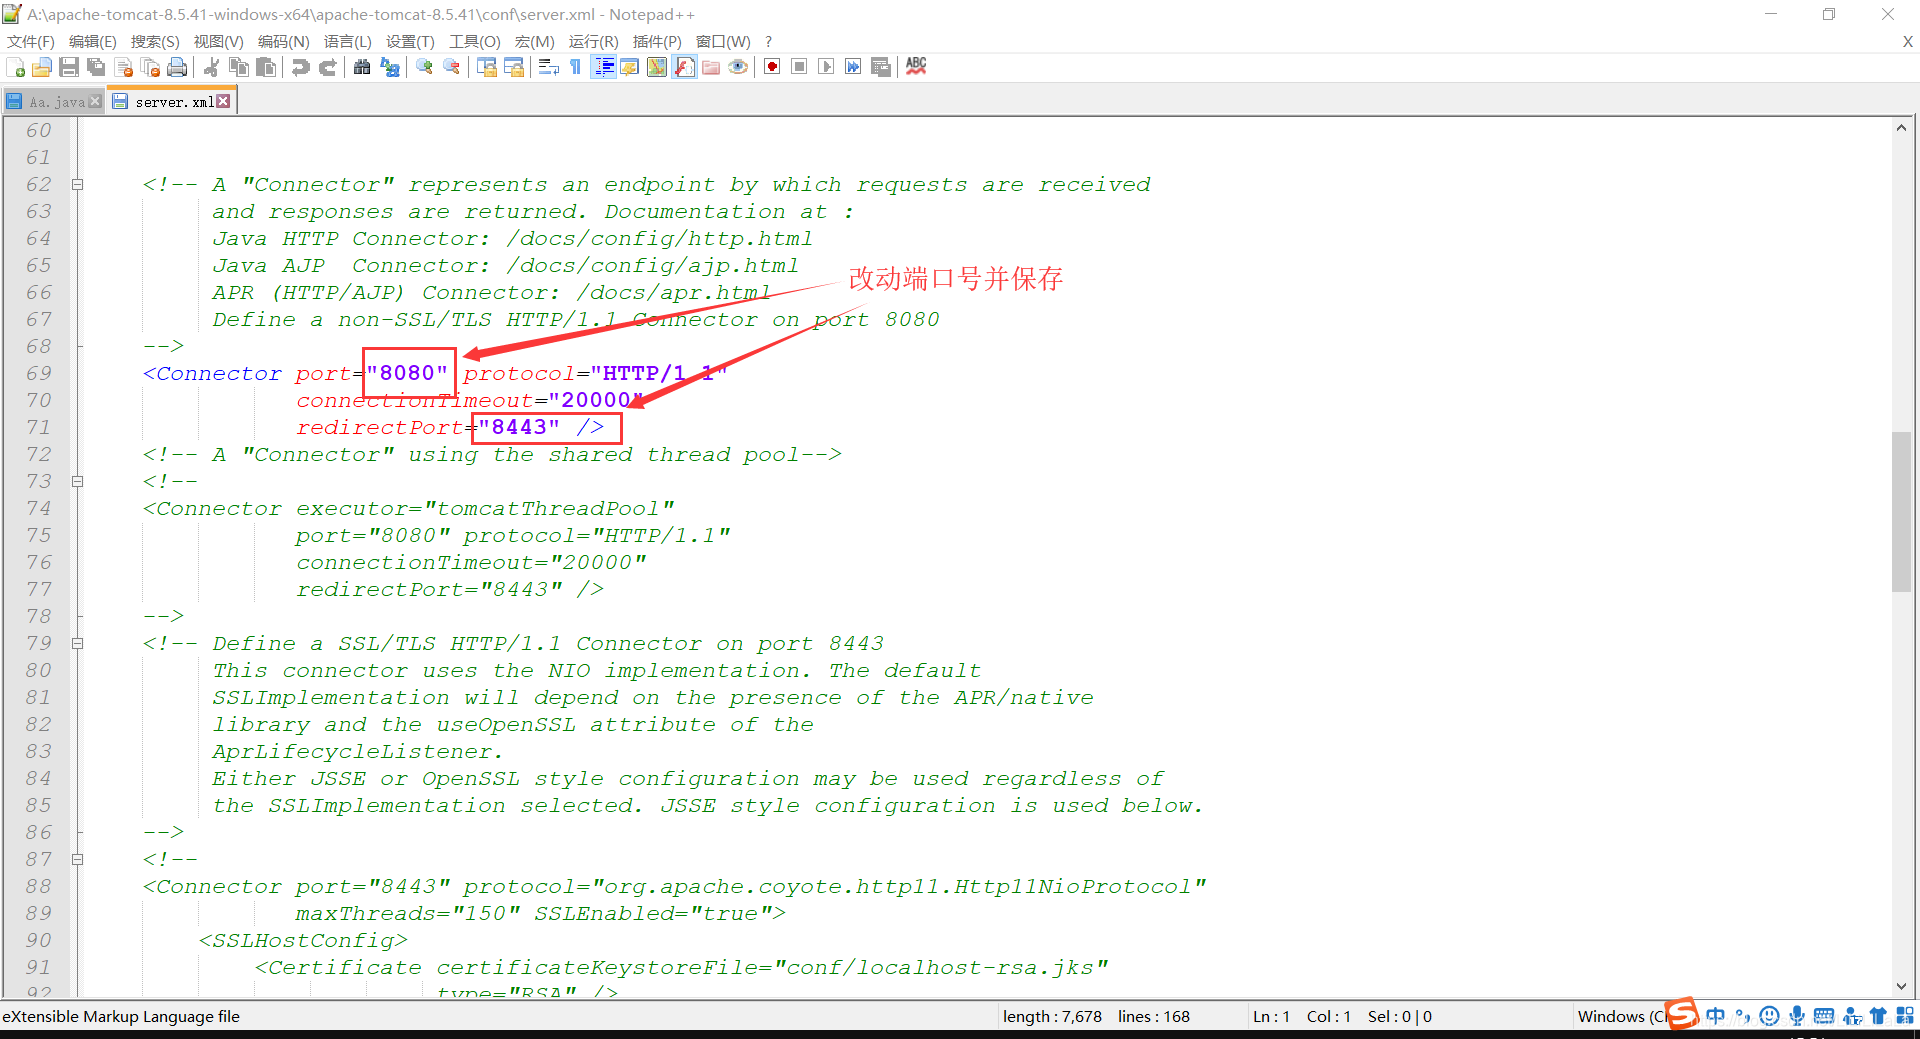1920x1039 pixels.
Task: Open the user defined language icon
Action: [x=630, y=67]
